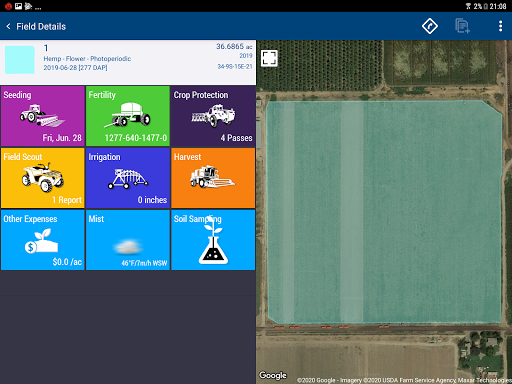This screenshot has width=512, height=384.
Task: Click the Google logo on the map
Action: 273,375
